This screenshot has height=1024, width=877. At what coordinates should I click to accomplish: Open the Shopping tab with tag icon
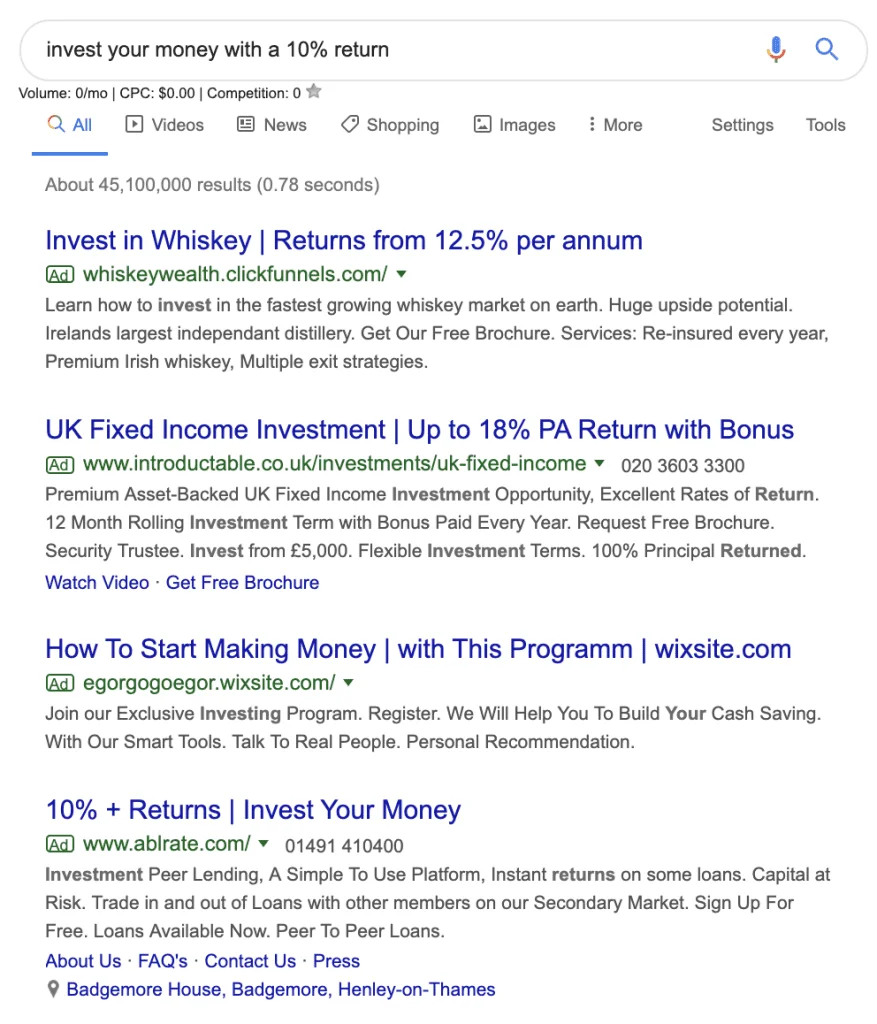click(390, 125)
